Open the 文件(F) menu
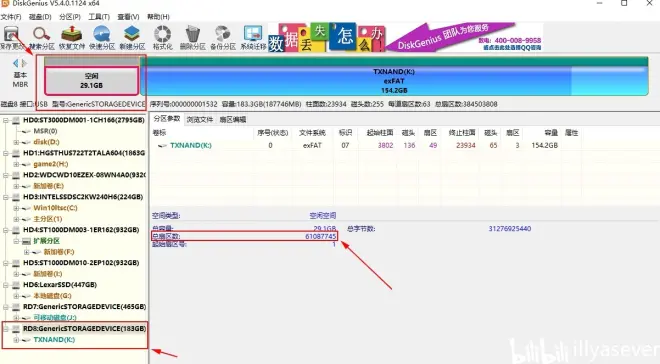Viewport: 660px width, 364px height. tap(11, 17)
